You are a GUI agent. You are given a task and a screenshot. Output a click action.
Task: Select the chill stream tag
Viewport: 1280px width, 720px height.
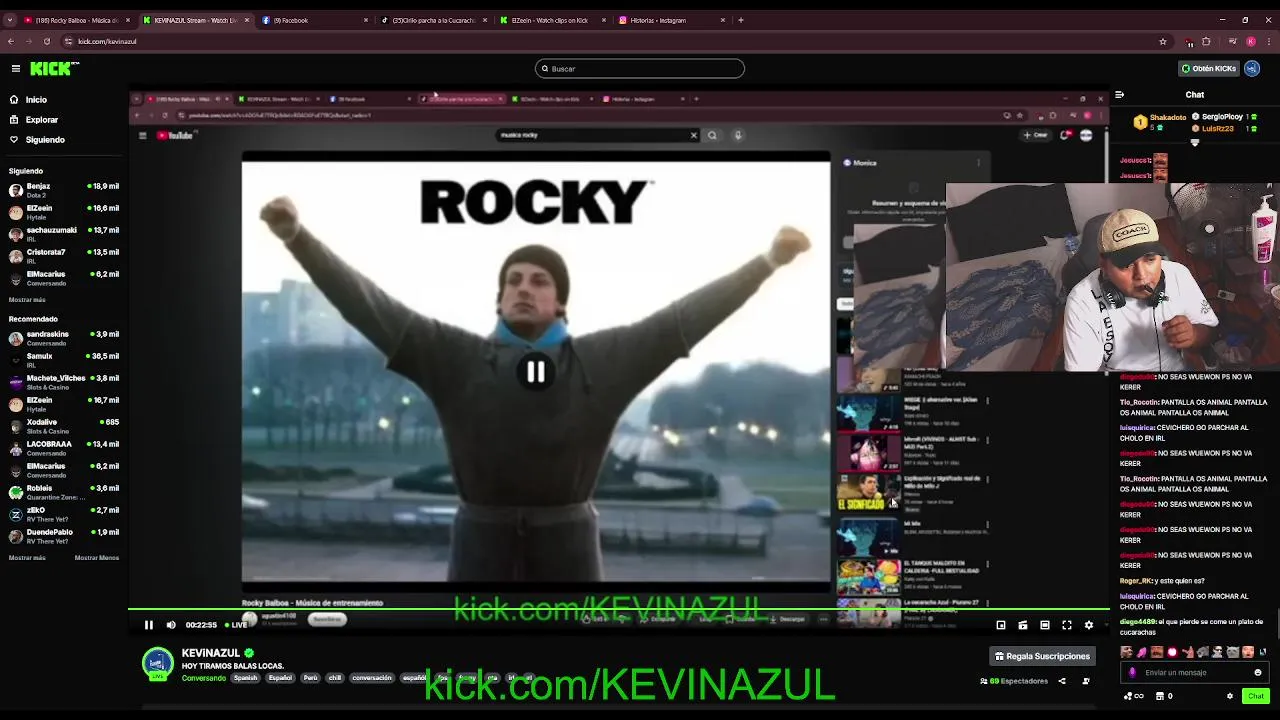[335, 678]
